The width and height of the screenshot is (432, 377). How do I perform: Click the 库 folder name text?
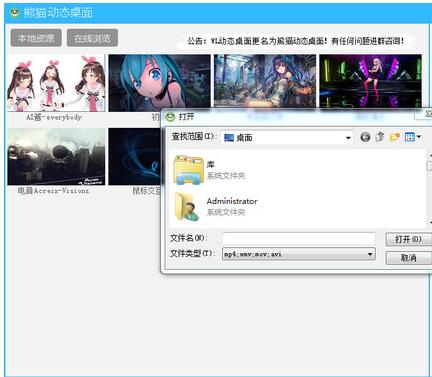[211, 164]
